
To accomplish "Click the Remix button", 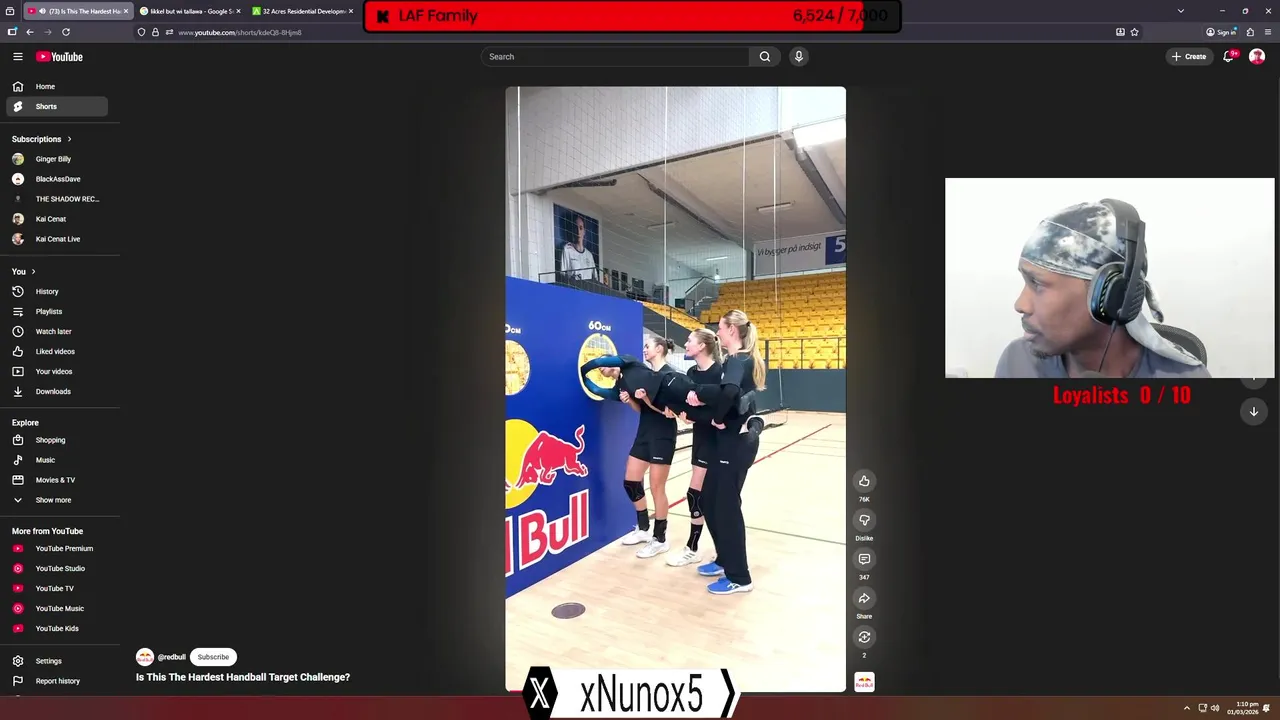I will pyautogui.click(x=864, y=637).
